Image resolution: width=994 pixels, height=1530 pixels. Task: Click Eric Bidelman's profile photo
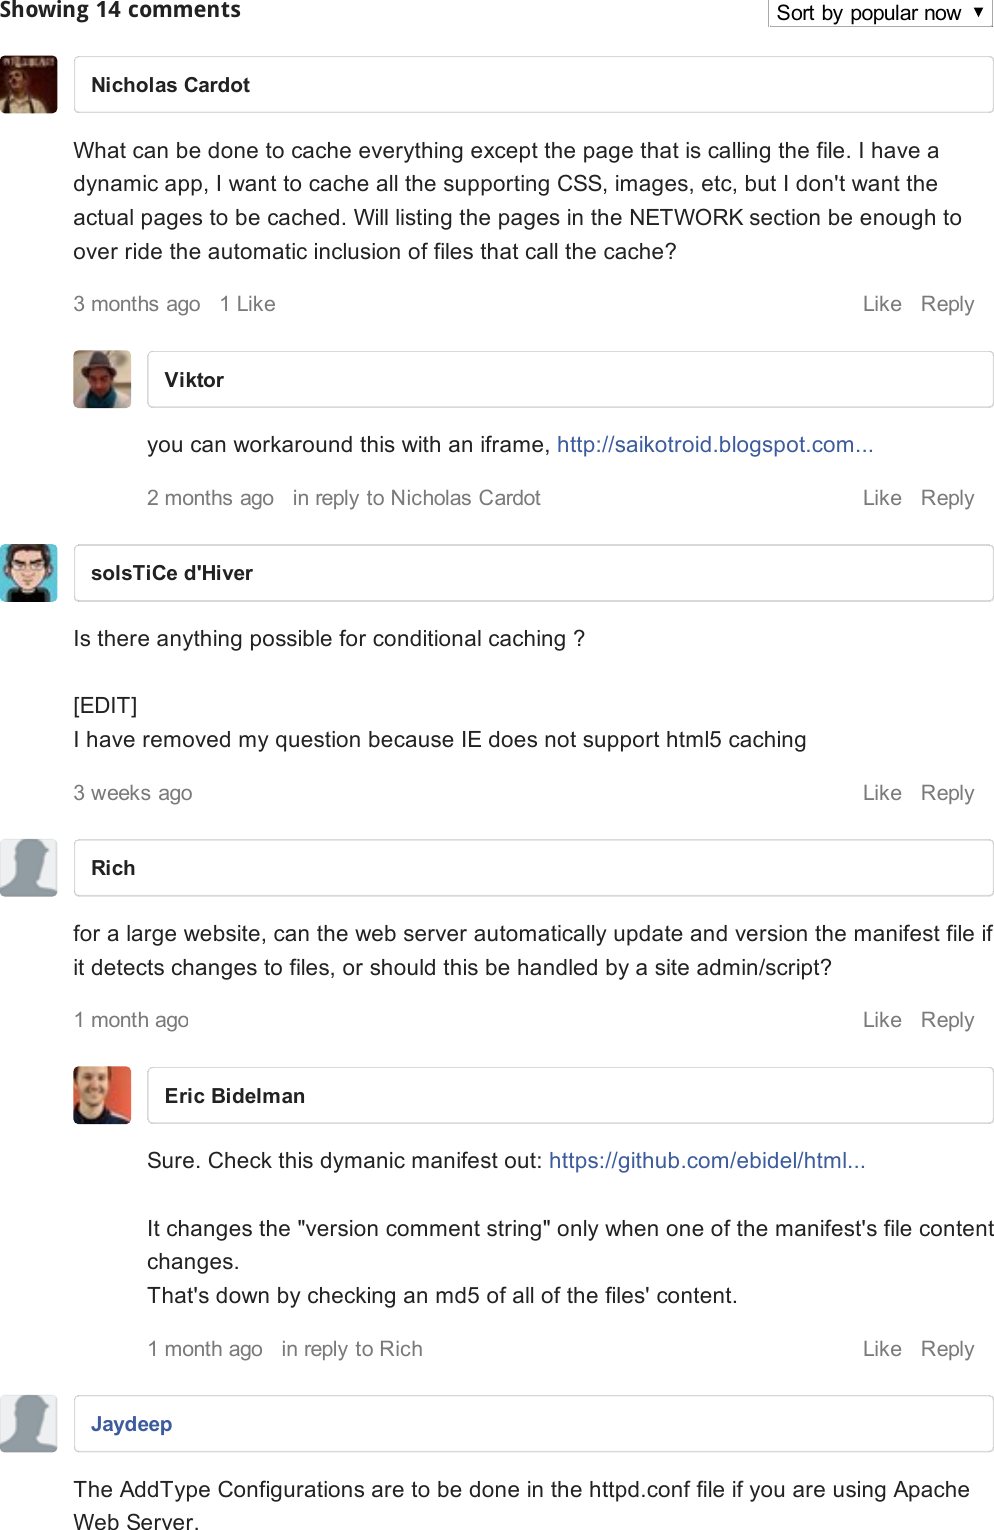[x=102, y=1095]
